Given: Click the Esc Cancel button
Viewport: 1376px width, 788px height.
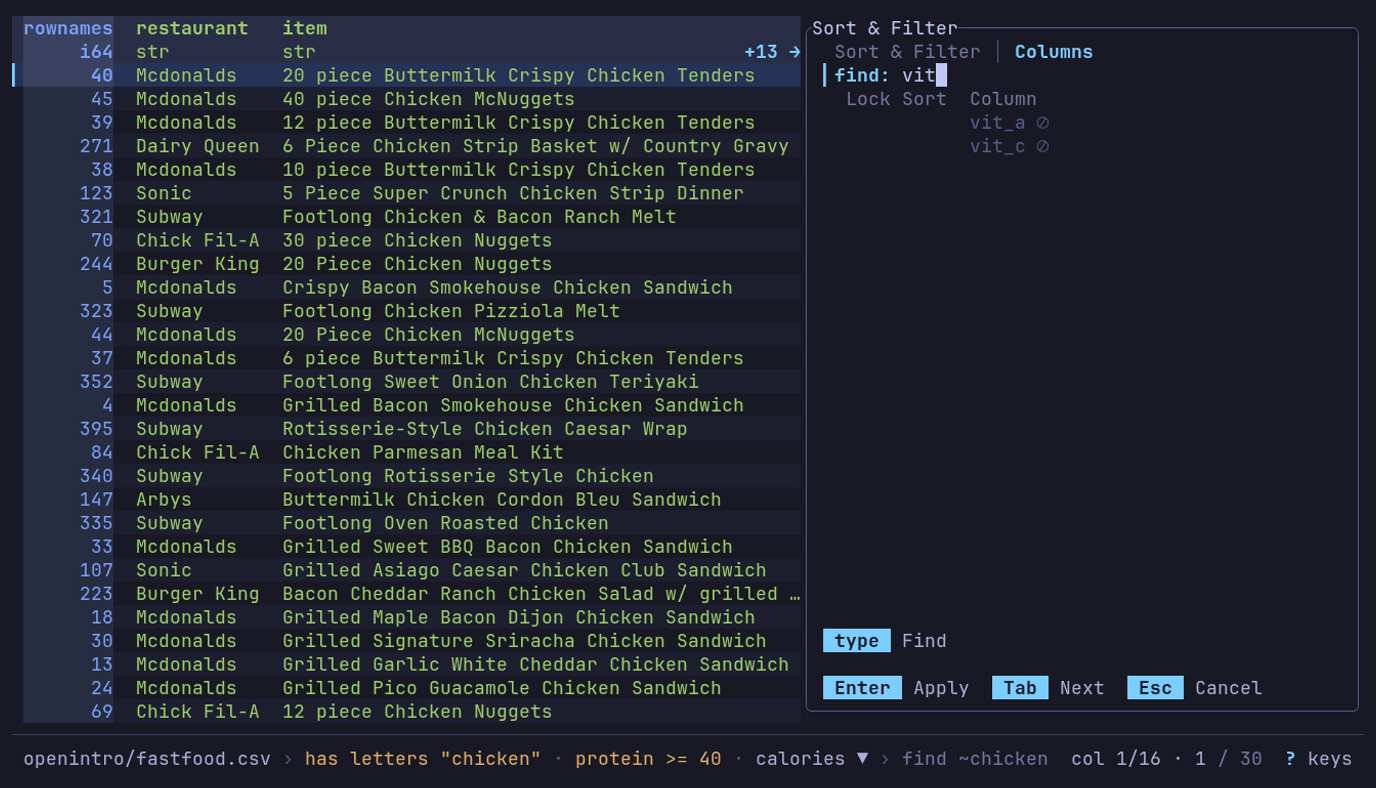Looking at the screenshot, I should (x=1195, y=688).
